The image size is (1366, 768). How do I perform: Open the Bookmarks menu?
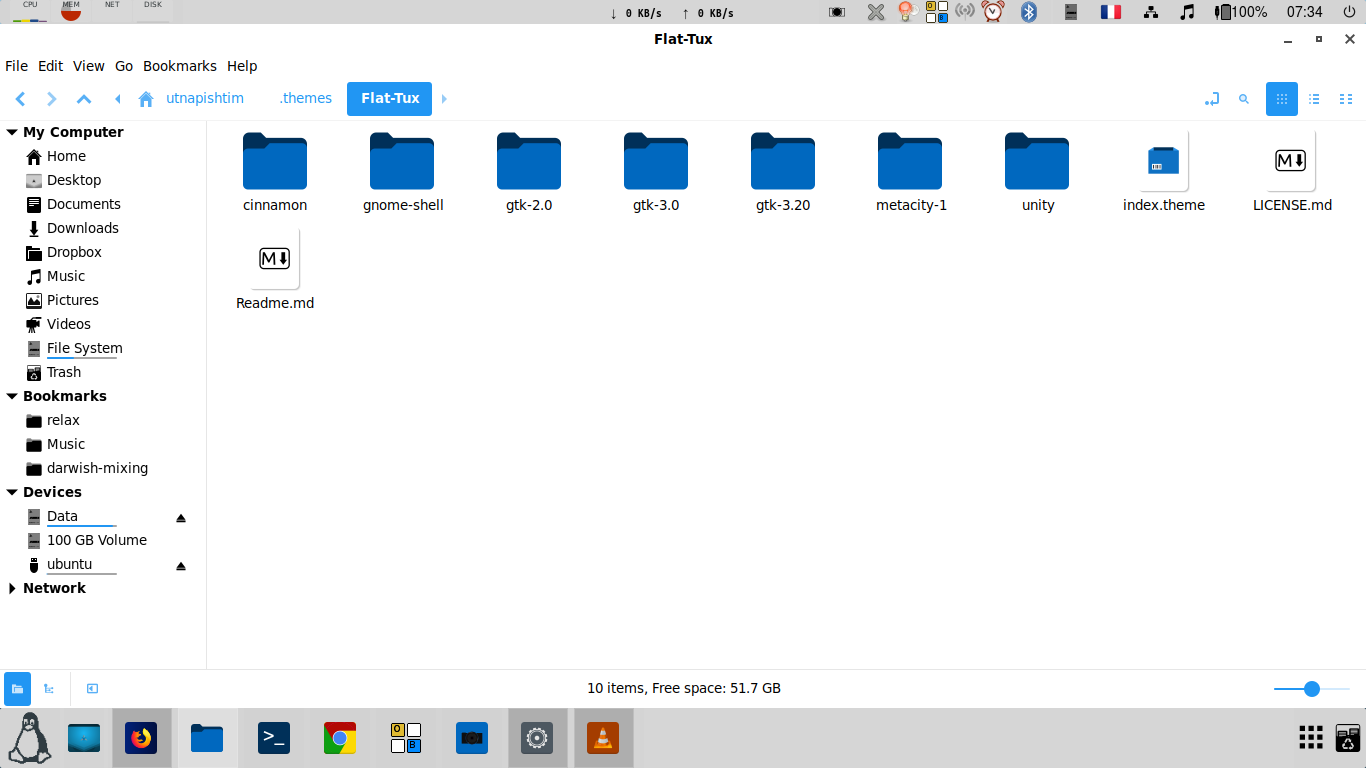180,66
